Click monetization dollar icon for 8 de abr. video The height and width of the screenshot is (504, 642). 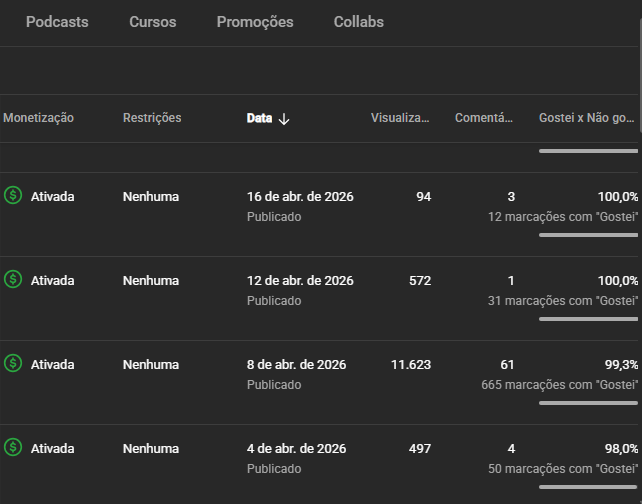(13, 363)
